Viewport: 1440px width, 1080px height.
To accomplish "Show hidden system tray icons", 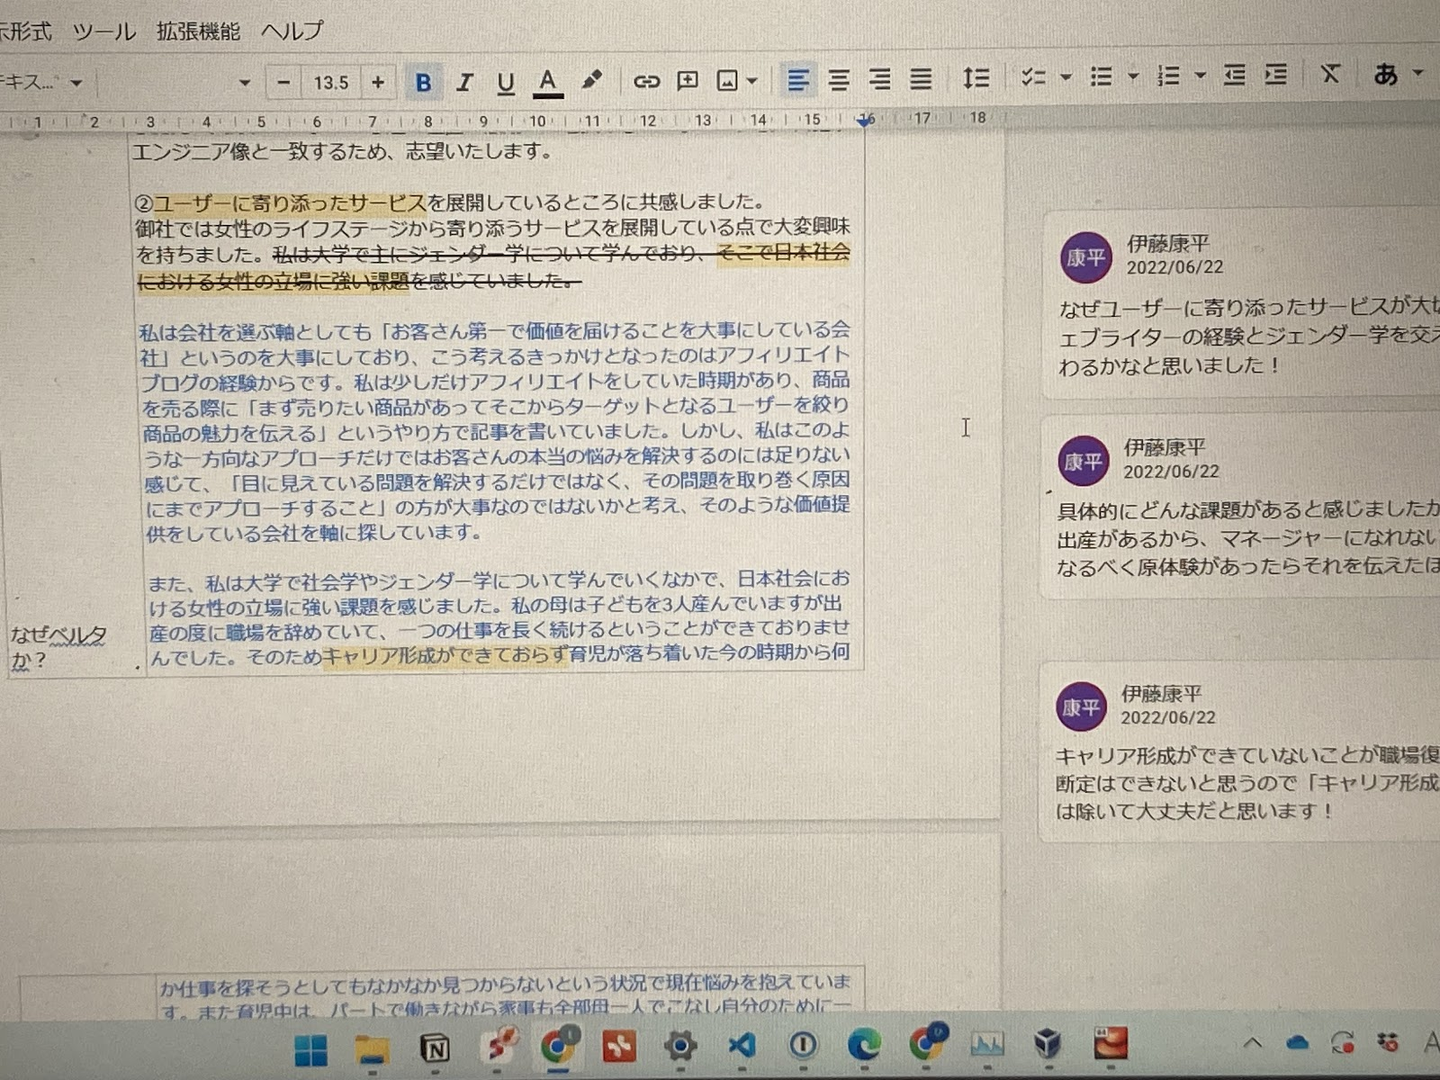I will point(1252,1043).
